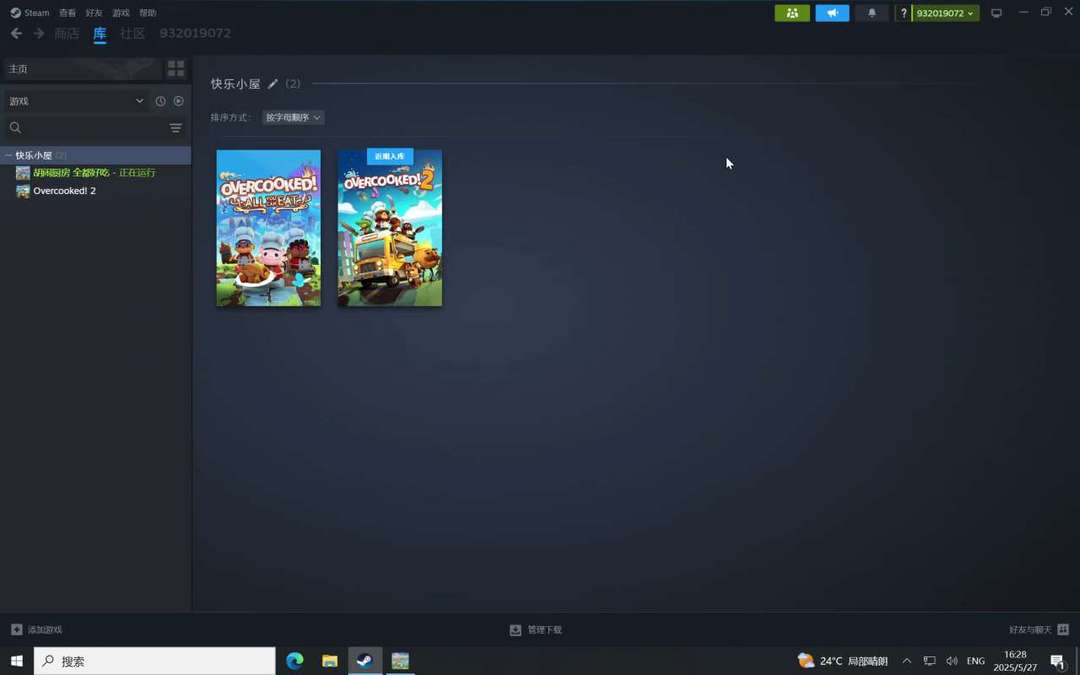Open the volume tray icon

click(951, 661)
